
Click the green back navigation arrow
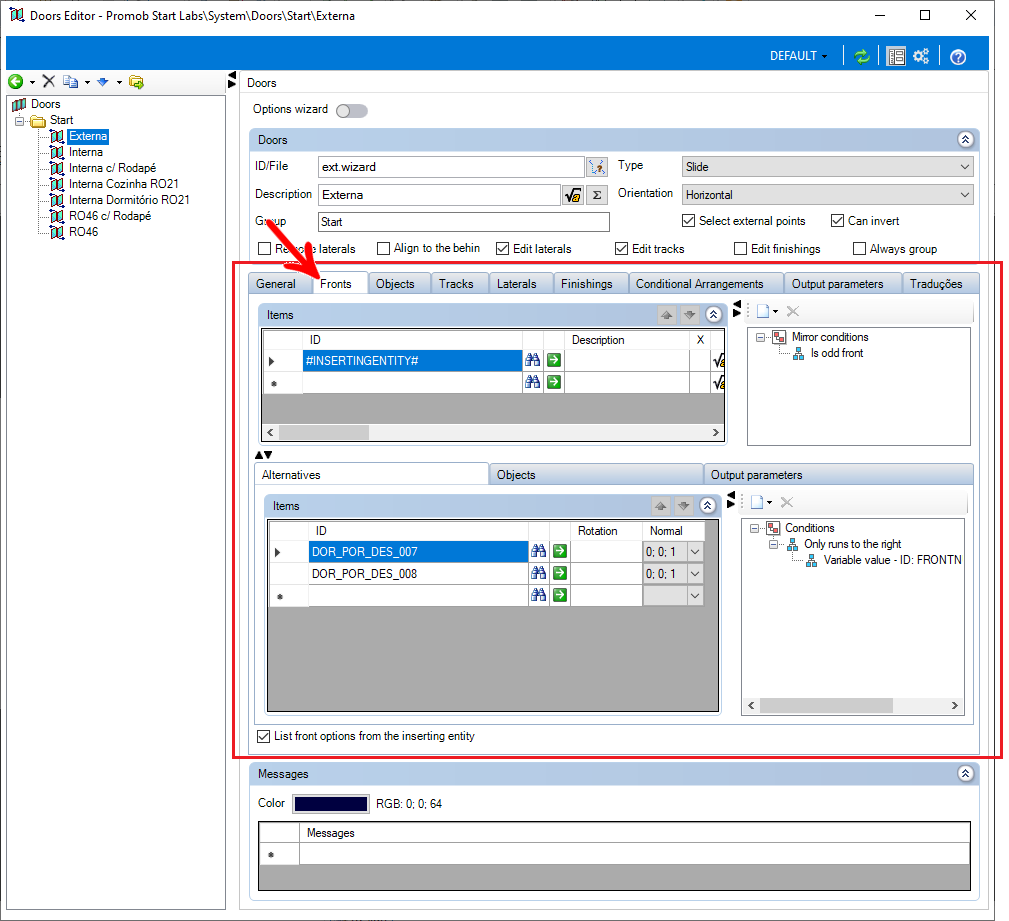(15, 82)
